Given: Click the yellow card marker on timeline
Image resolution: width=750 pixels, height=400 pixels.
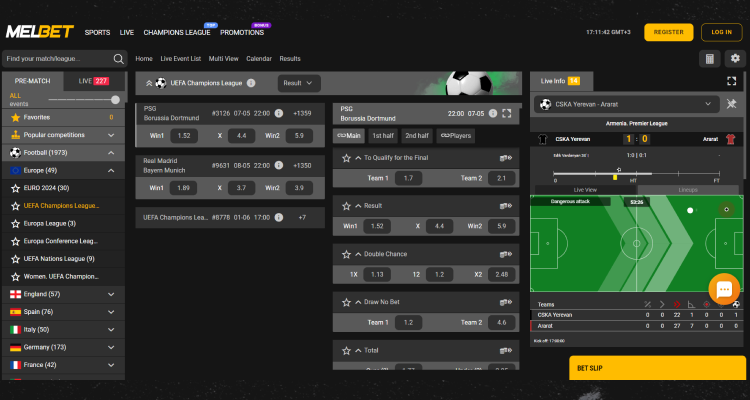Looking at the screenshot, I should (x=615, y=177).
